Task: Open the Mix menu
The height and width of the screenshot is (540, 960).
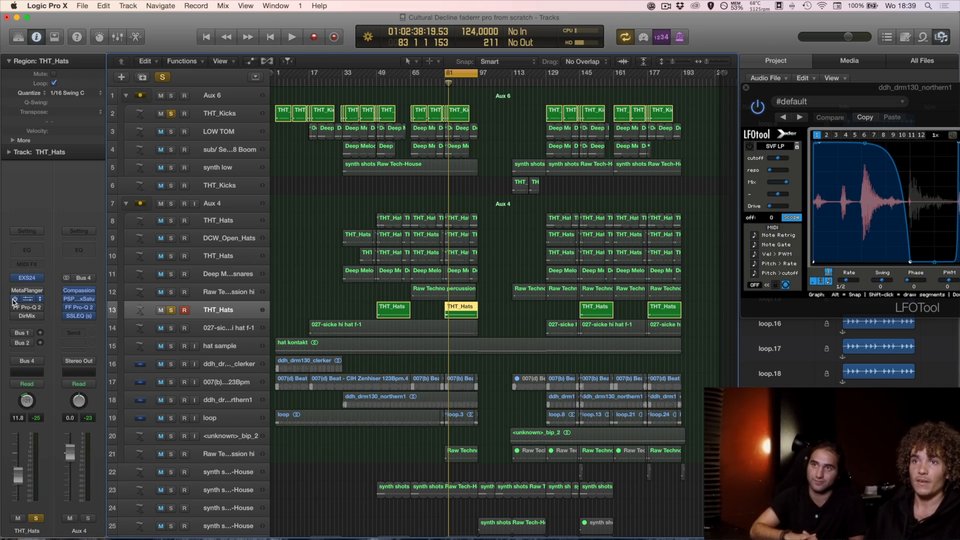Action: coord(223,6)
